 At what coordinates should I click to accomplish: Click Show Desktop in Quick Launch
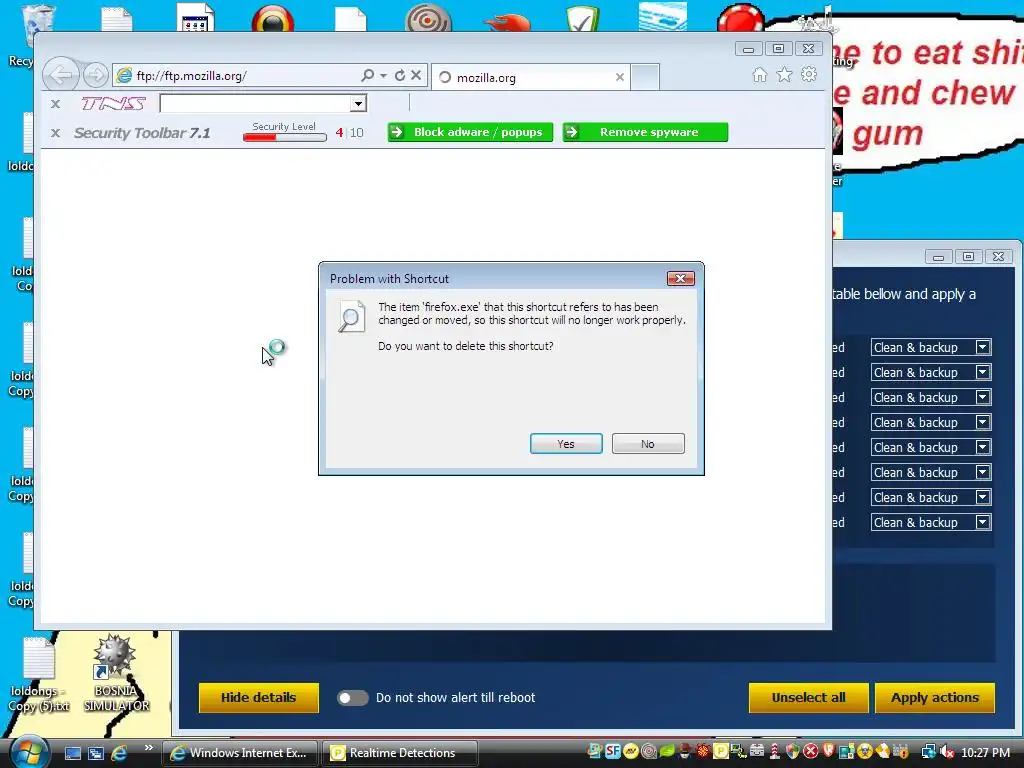pos(73,753)
